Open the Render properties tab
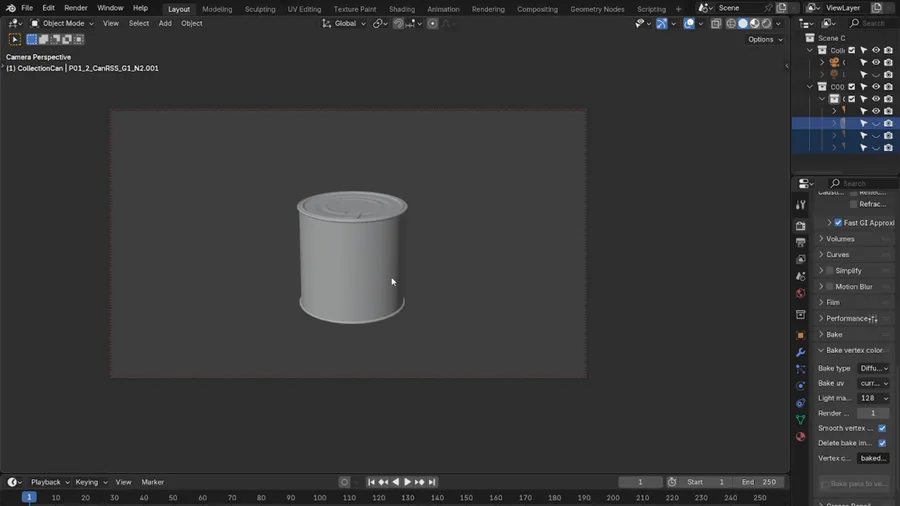Image resolution: width=900 pixels, height=506 pixels. [x=800, y=226]
